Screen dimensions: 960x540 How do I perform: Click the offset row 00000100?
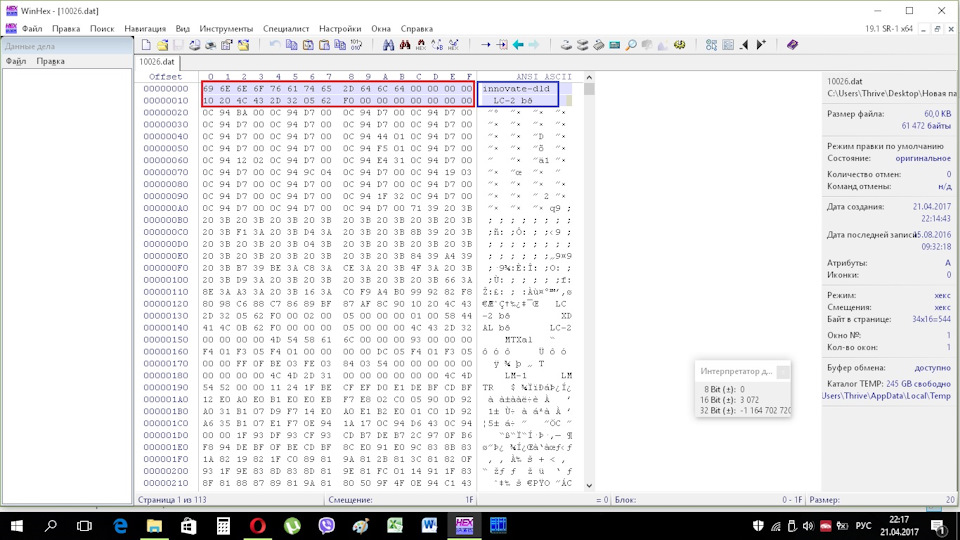[166, 280]
